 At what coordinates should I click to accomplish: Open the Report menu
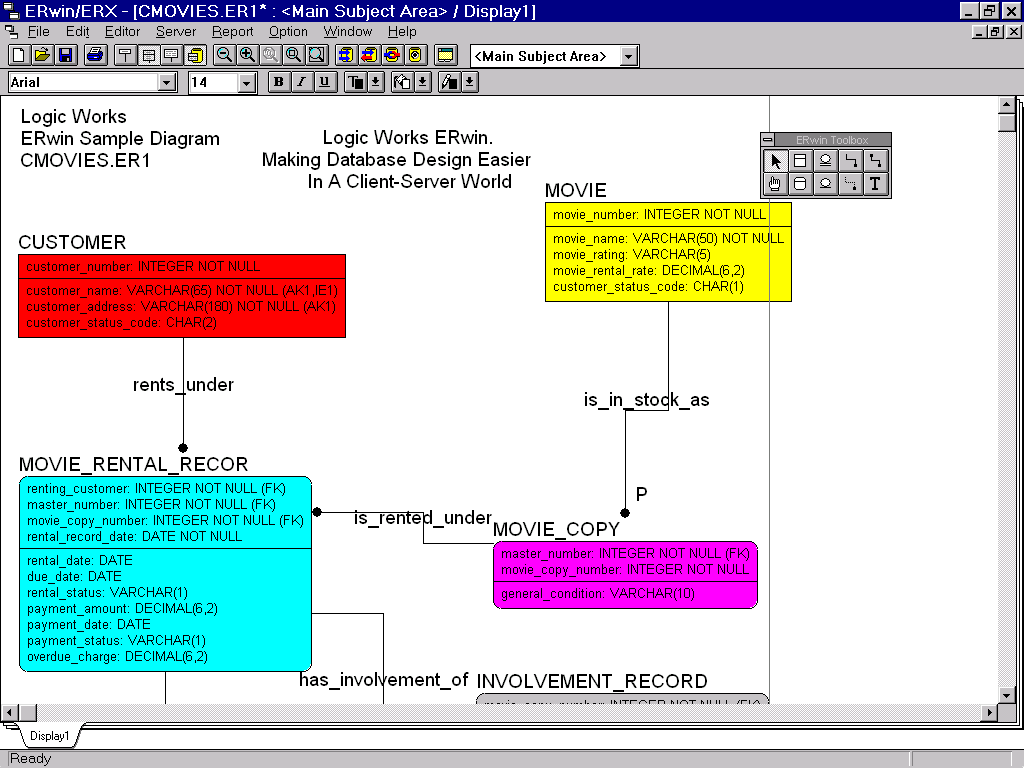232,32
